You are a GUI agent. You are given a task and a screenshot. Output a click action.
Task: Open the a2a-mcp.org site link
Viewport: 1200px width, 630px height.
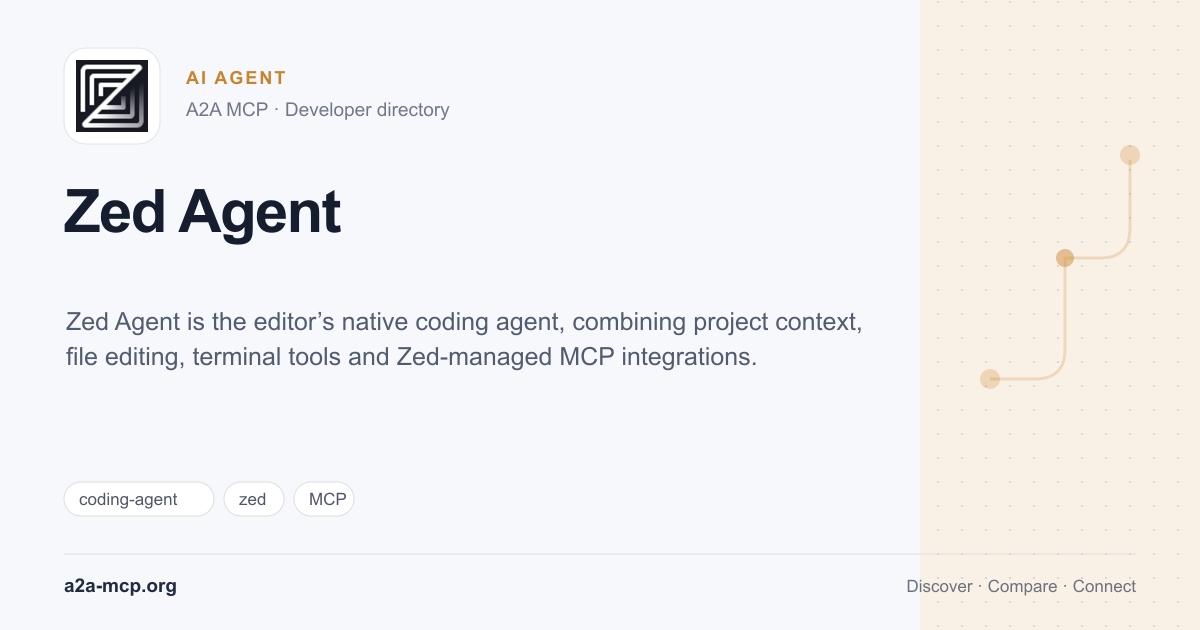120,586
